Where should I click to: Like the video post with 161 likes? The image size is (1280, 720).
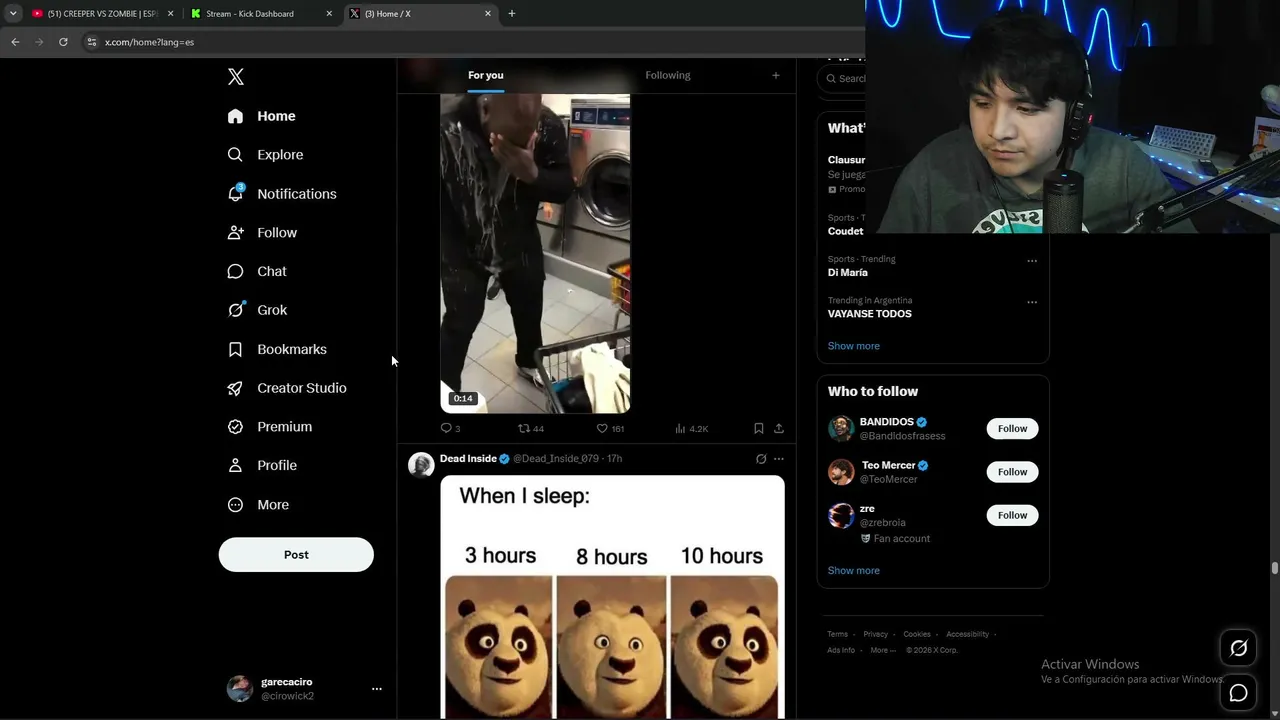click(x=602, y=428)
